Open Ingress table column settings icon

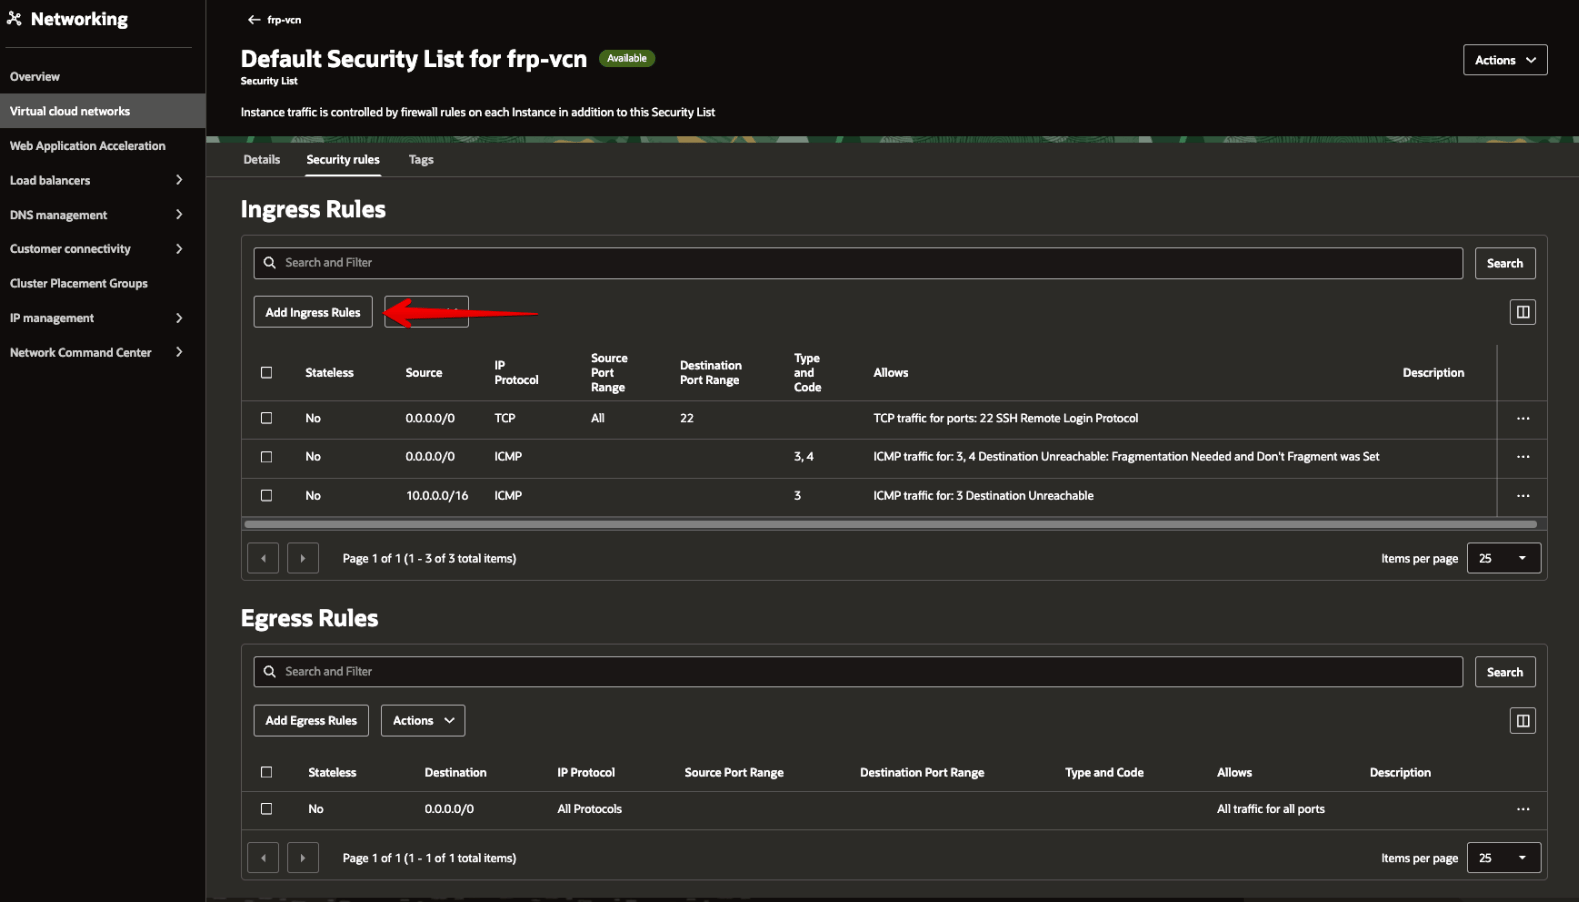tap(1522, 312)
